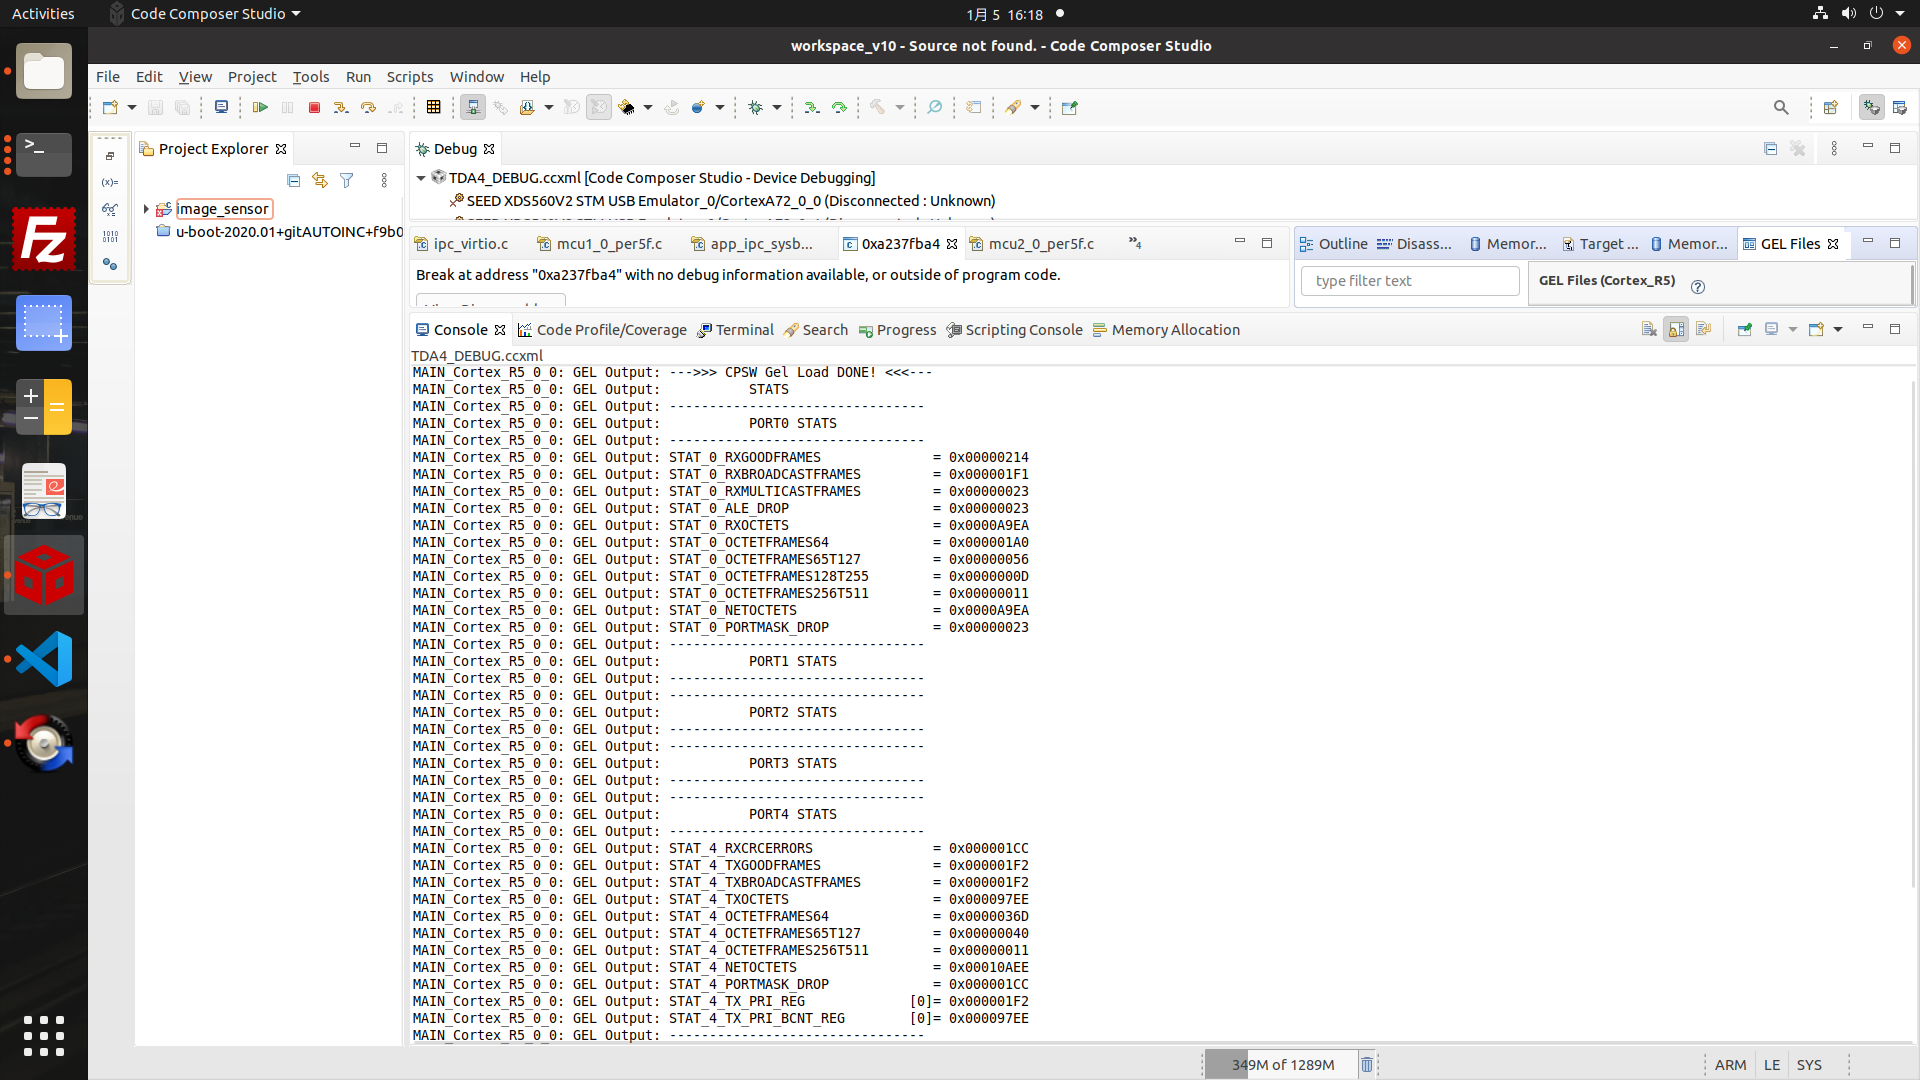Image resolution: width=1920 pixels, height=1080 pixels.
Task: Click the garbage collector trash icon
Action: [1367, 1065]
